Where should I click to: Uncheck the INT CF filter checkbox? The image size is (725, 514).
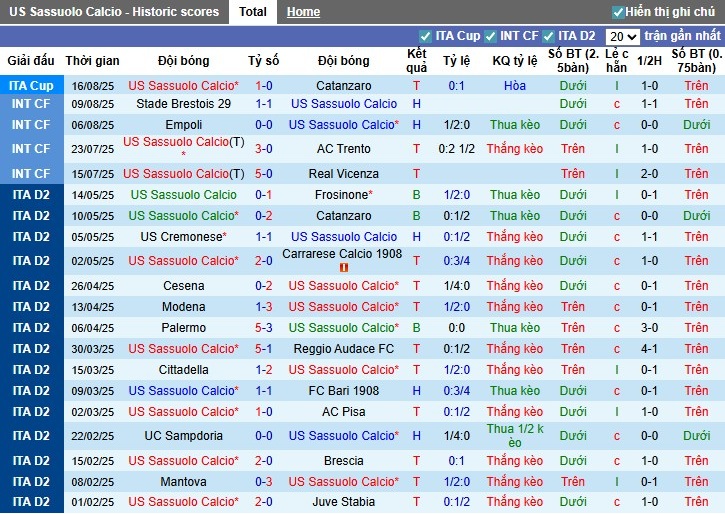coord(491,36)
